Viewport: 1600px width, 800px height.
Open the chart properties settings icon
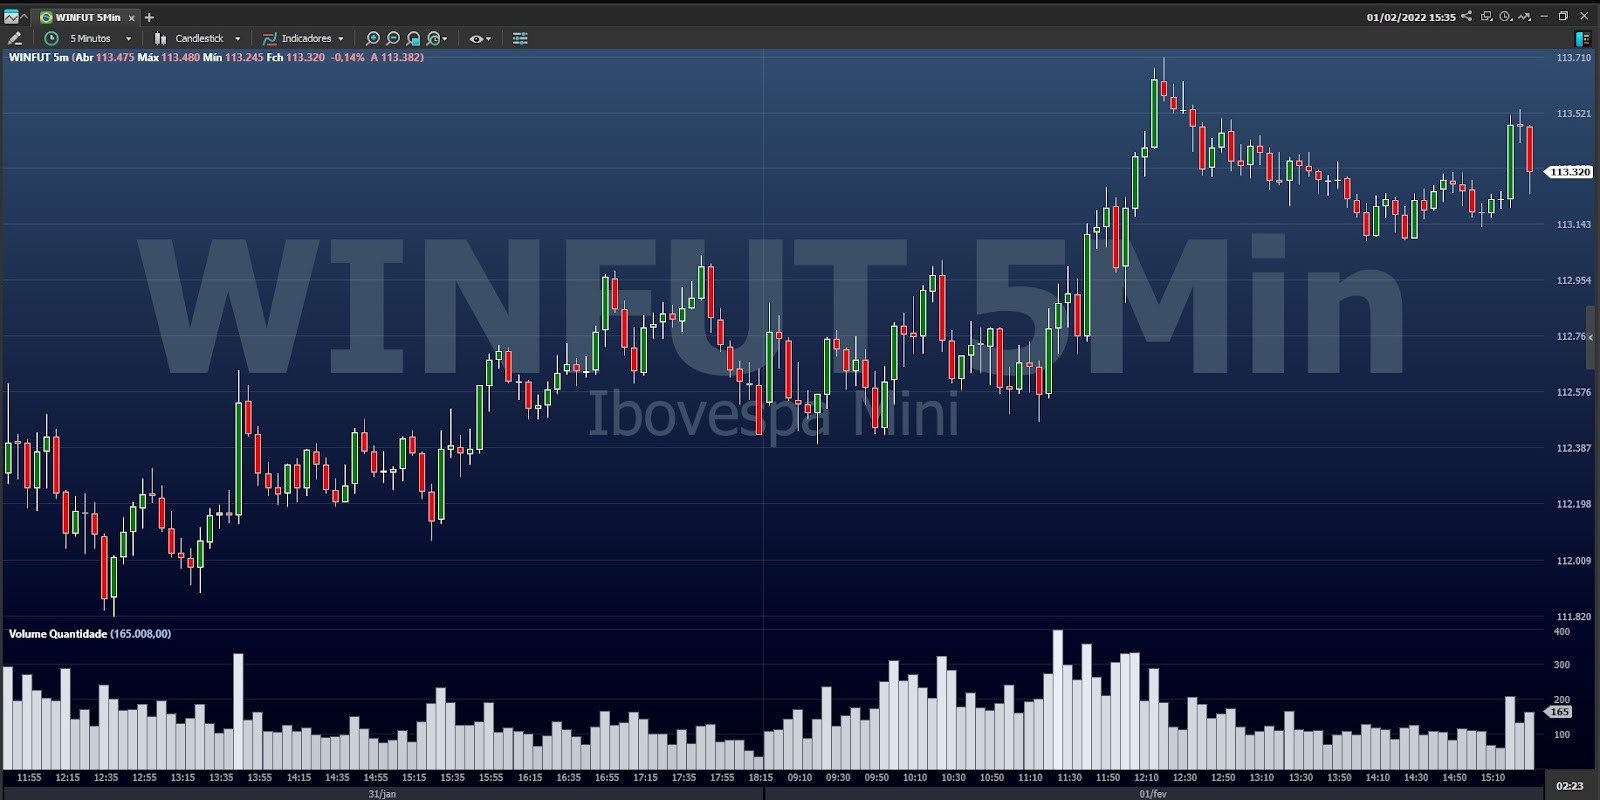520,38
